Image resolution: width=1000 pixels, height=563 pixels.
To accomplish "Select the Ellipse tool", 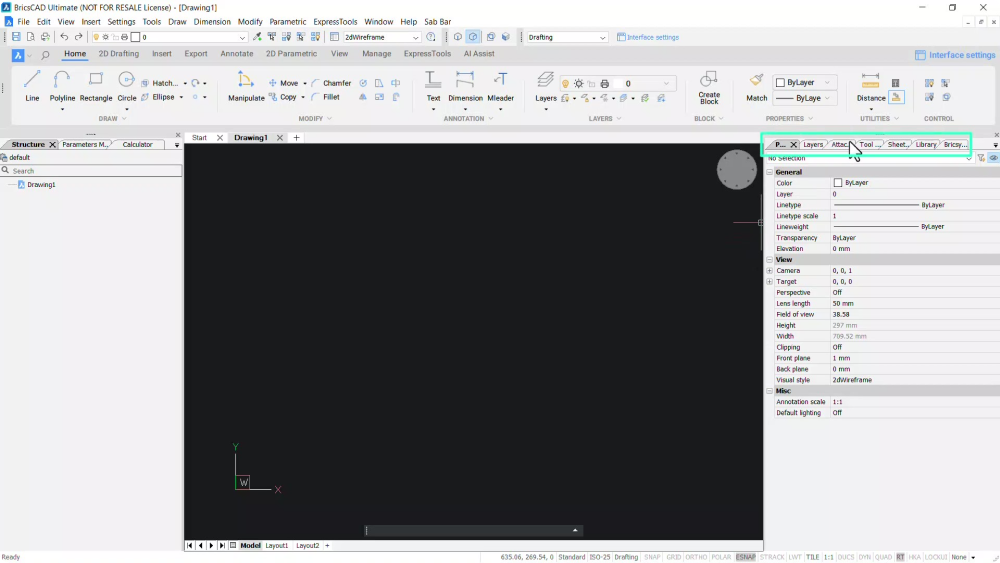I will (x=158, y=97).
